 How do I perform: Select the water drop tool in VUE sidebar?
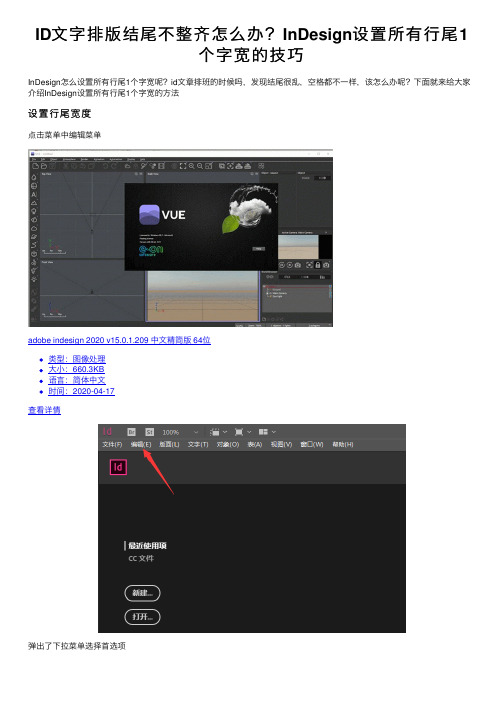(x=34, y=177)
